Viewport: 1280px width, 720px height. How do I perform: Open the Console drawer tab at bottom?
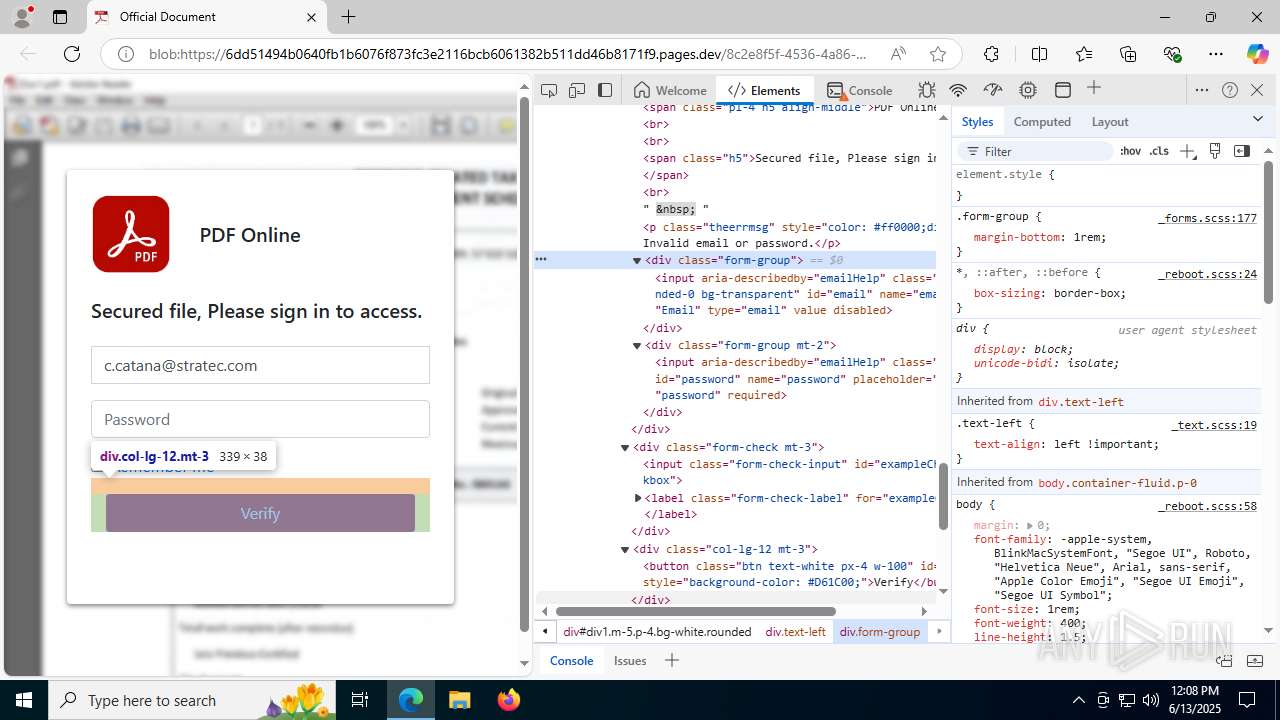coord(572,660)
